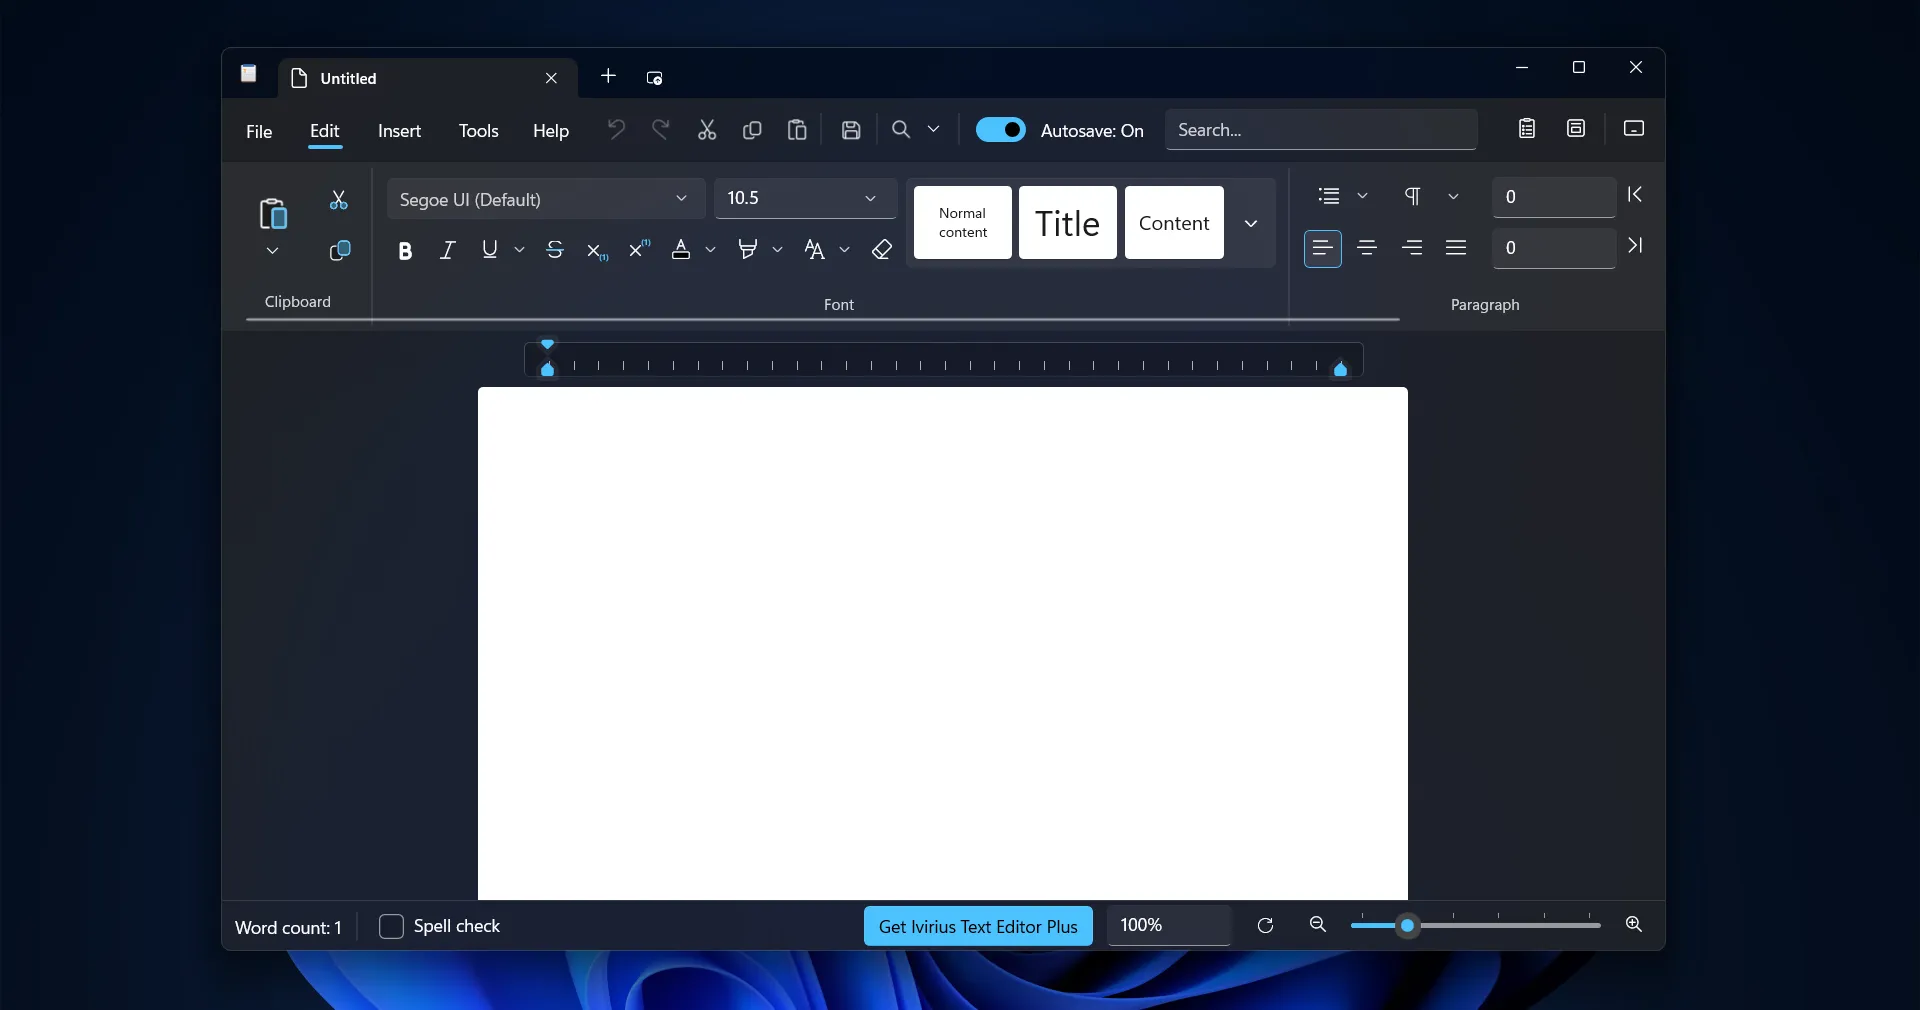This screenshot has width=1920, height=1010.
Task: Click the Paste icon in the toolbar
Action: click(796, 129)
